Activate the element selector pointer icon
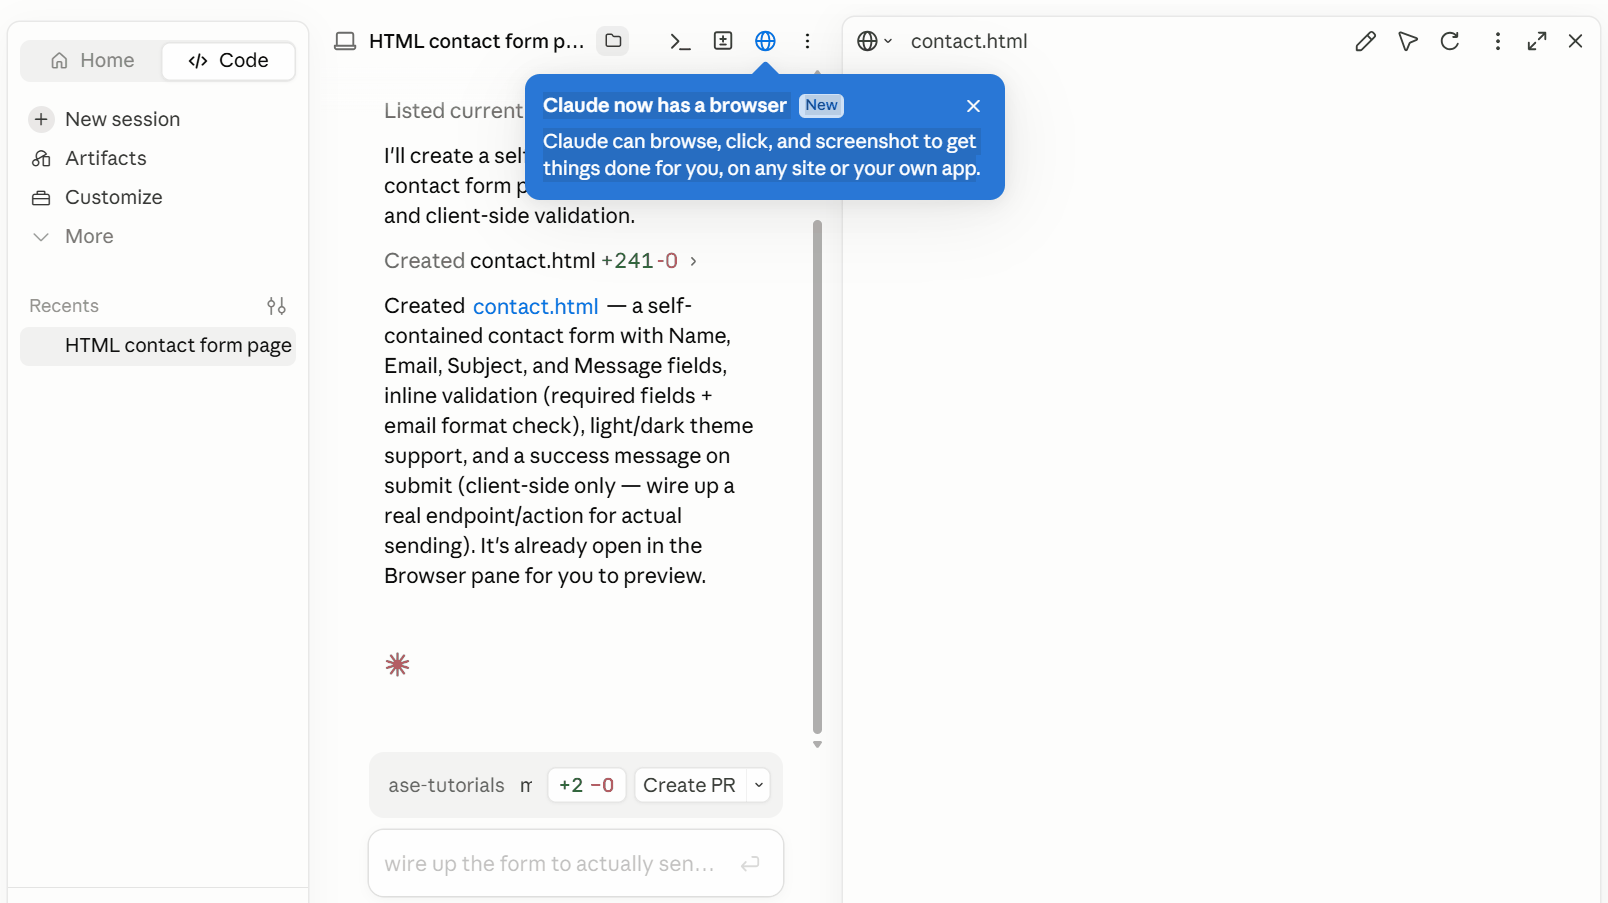This screenshot has width=1608, height=903. [1407, 41]
